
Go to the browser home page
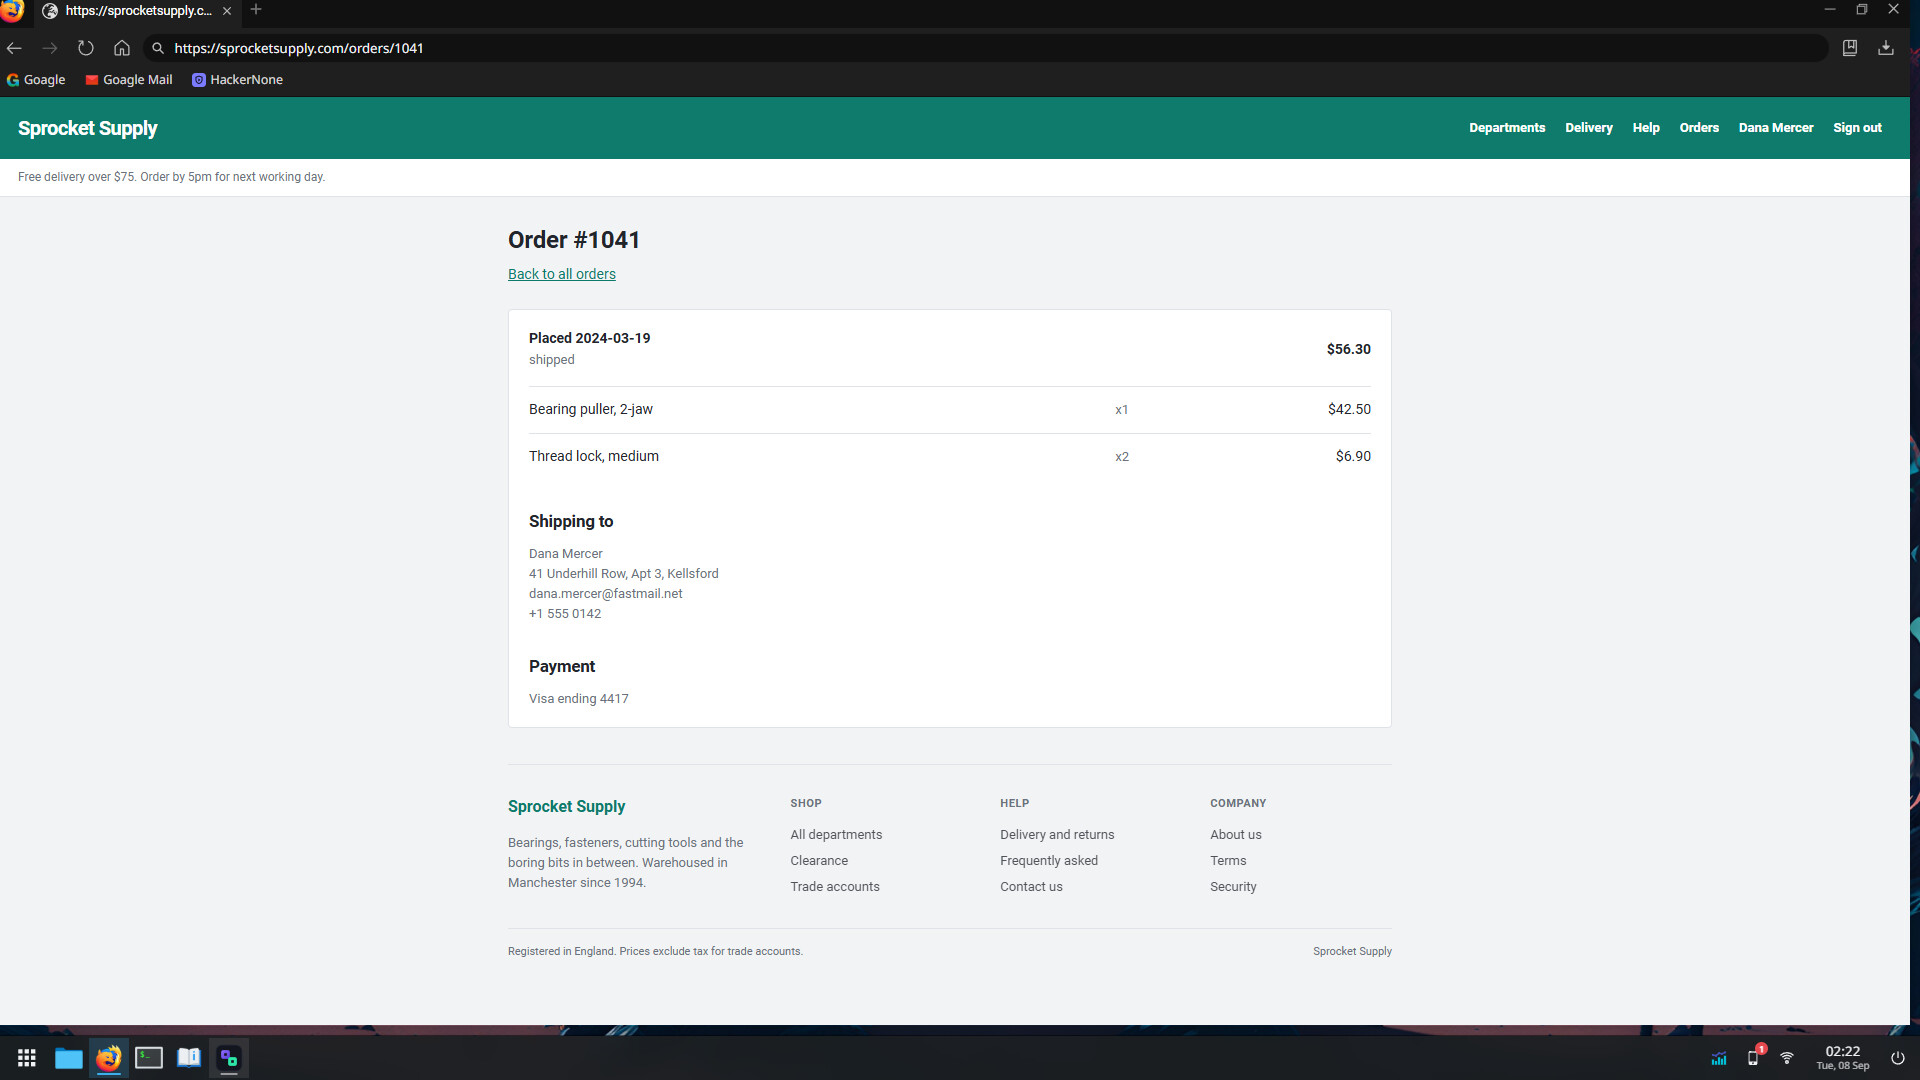pos(122,48)
